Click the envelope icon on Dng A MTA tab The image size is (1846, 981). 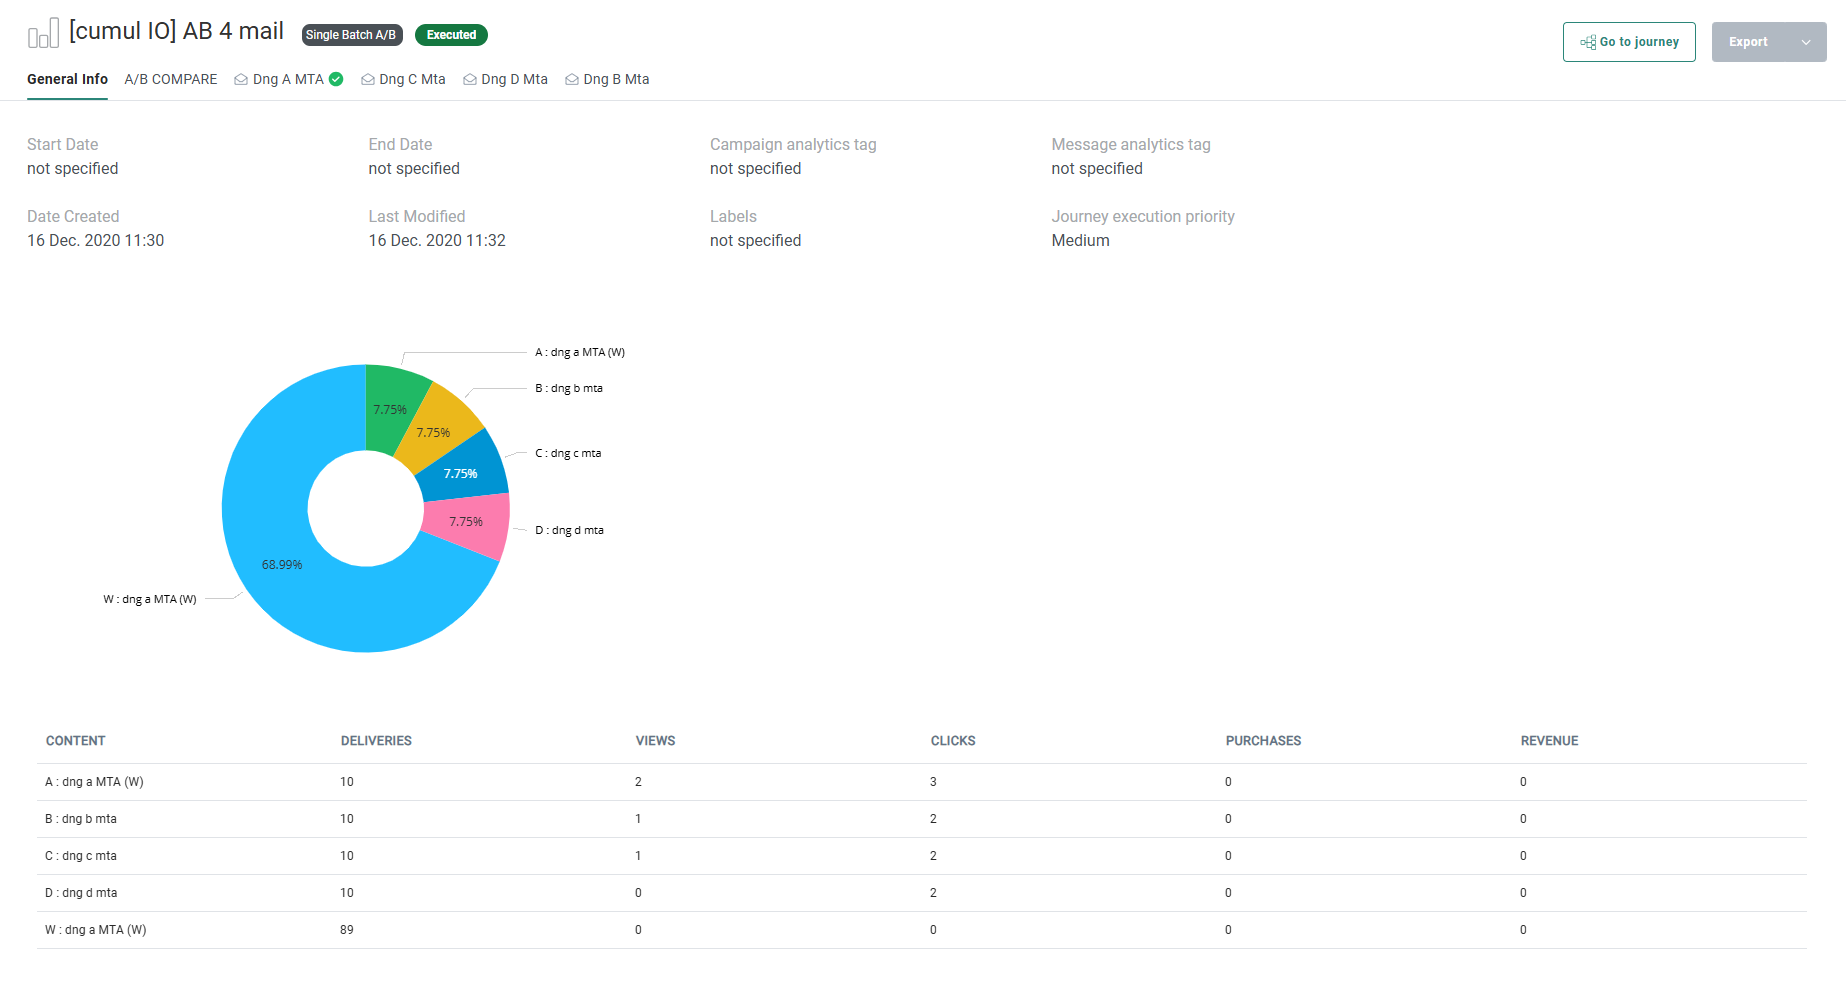pos(241,80)
